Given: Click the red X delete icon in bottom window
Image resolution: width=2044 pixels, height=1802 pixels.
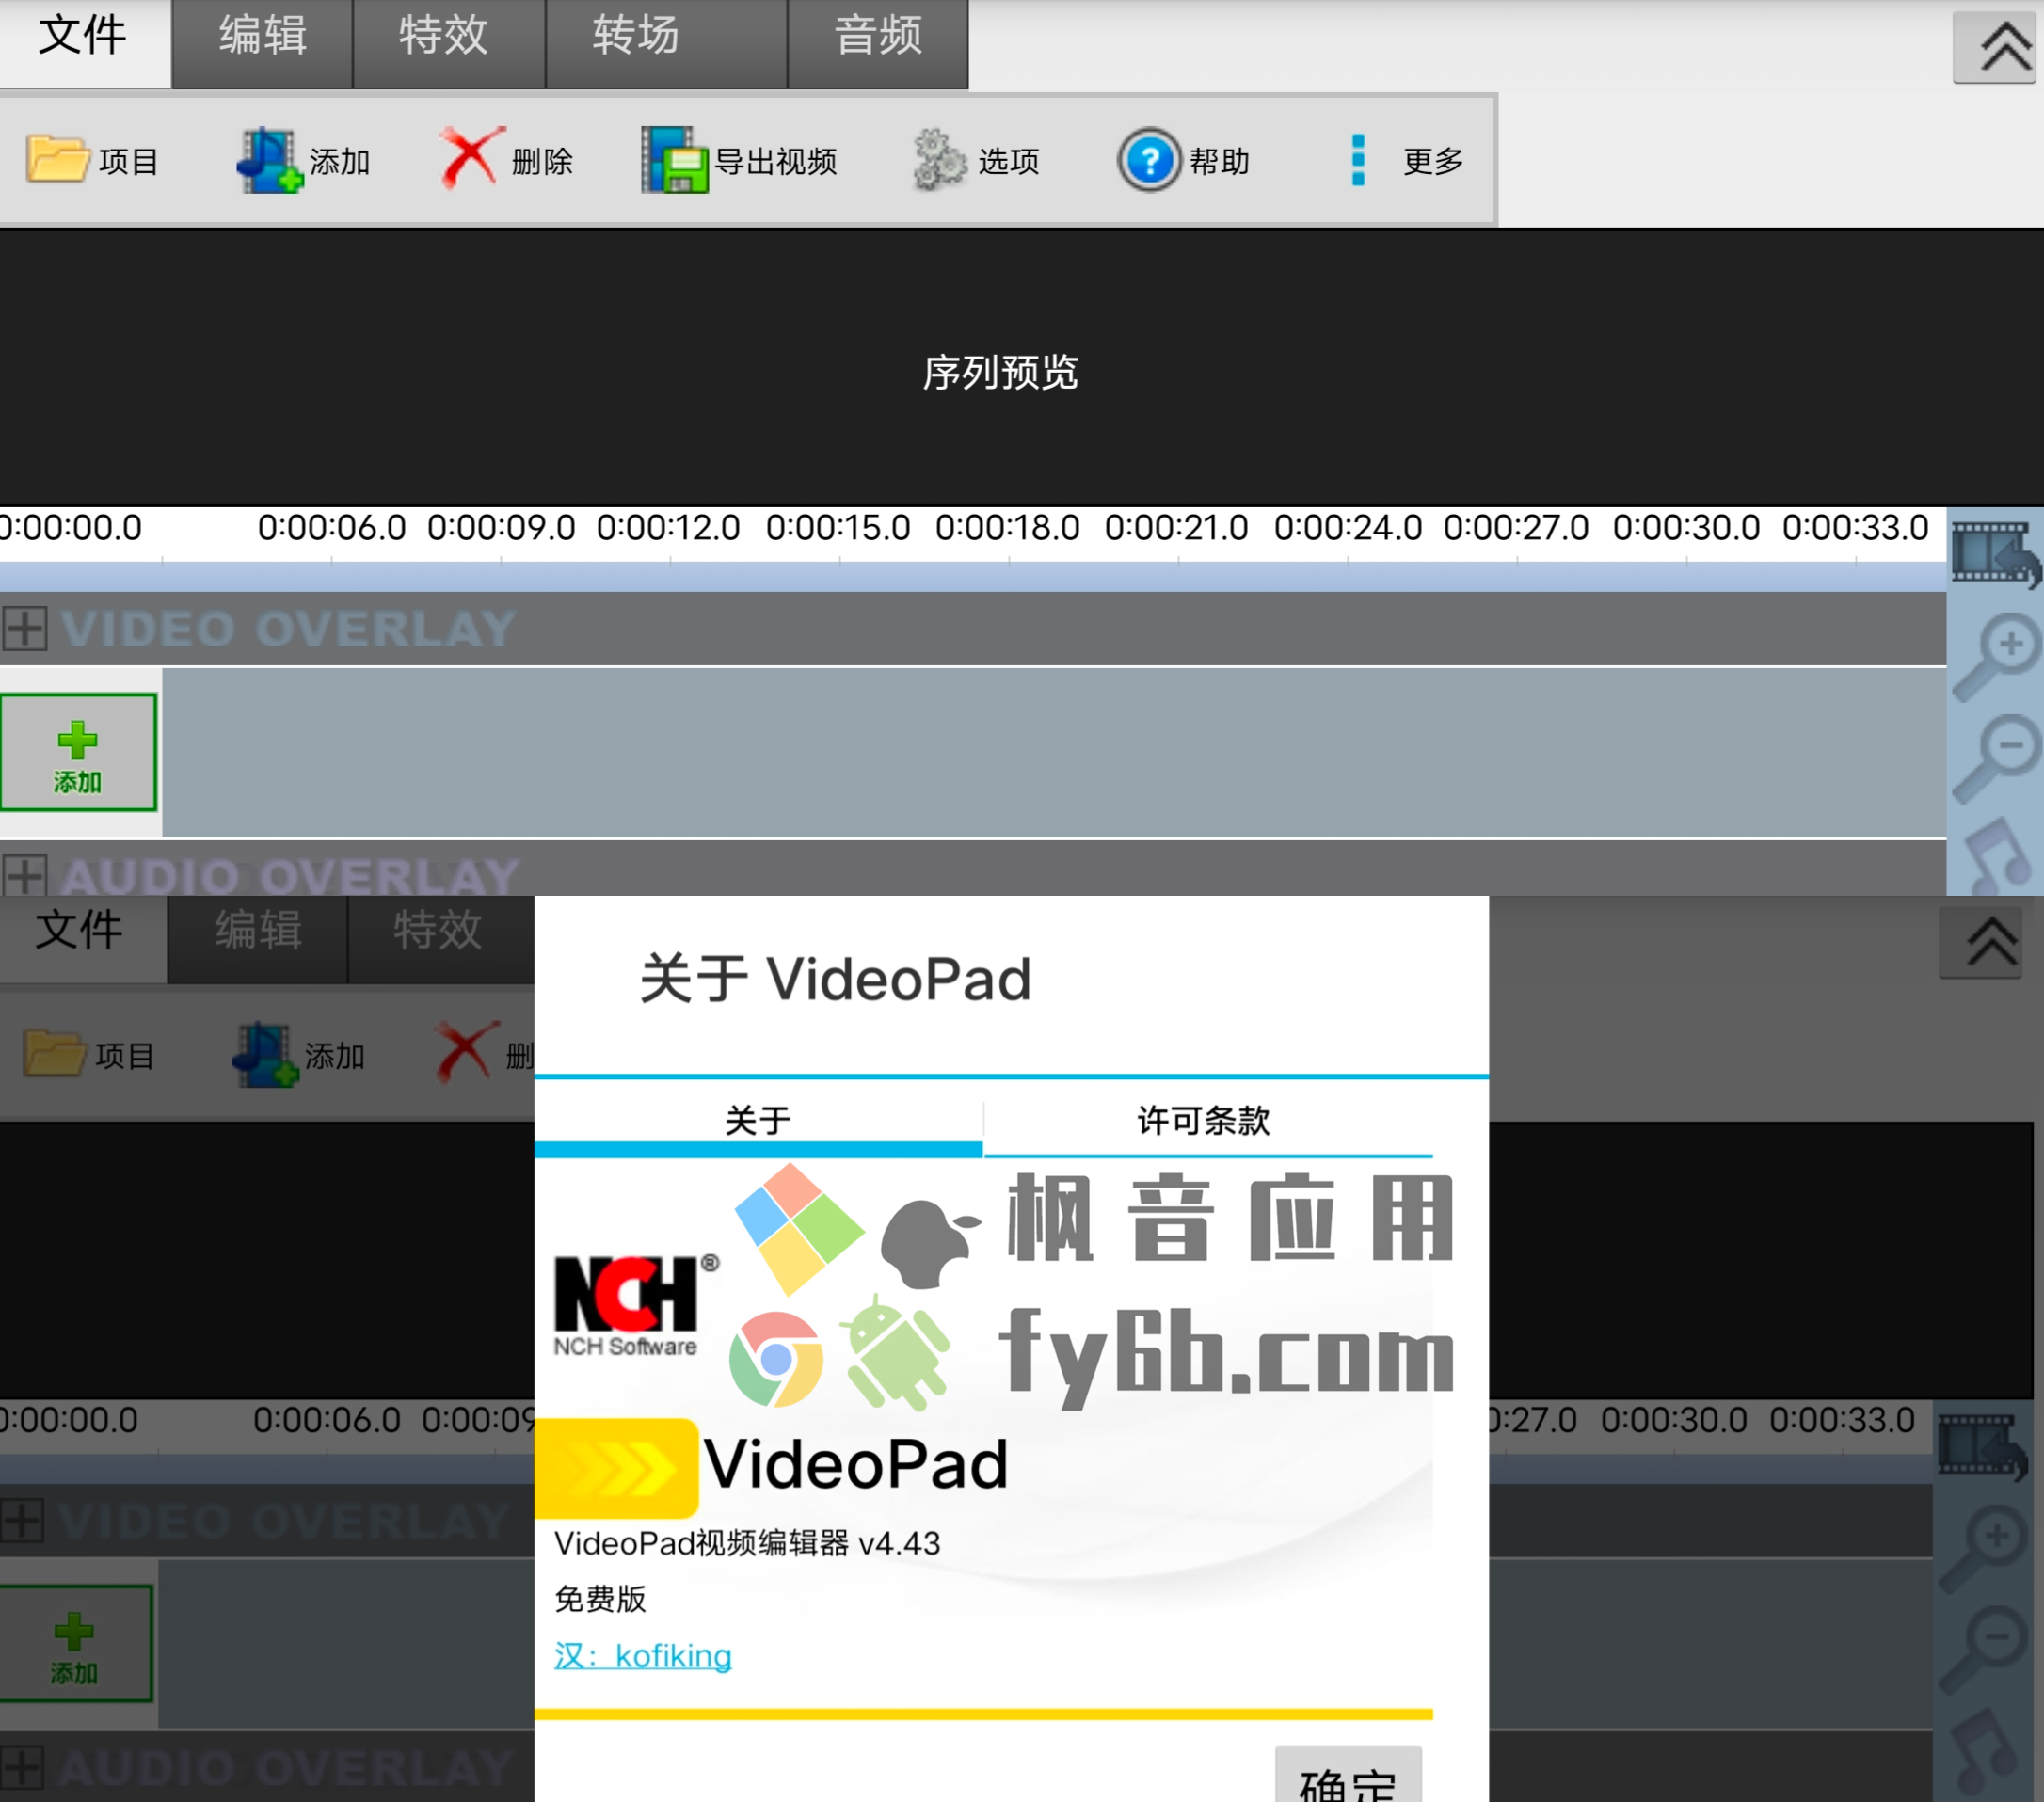Looking at the screenshot, I should (467, 1051).
